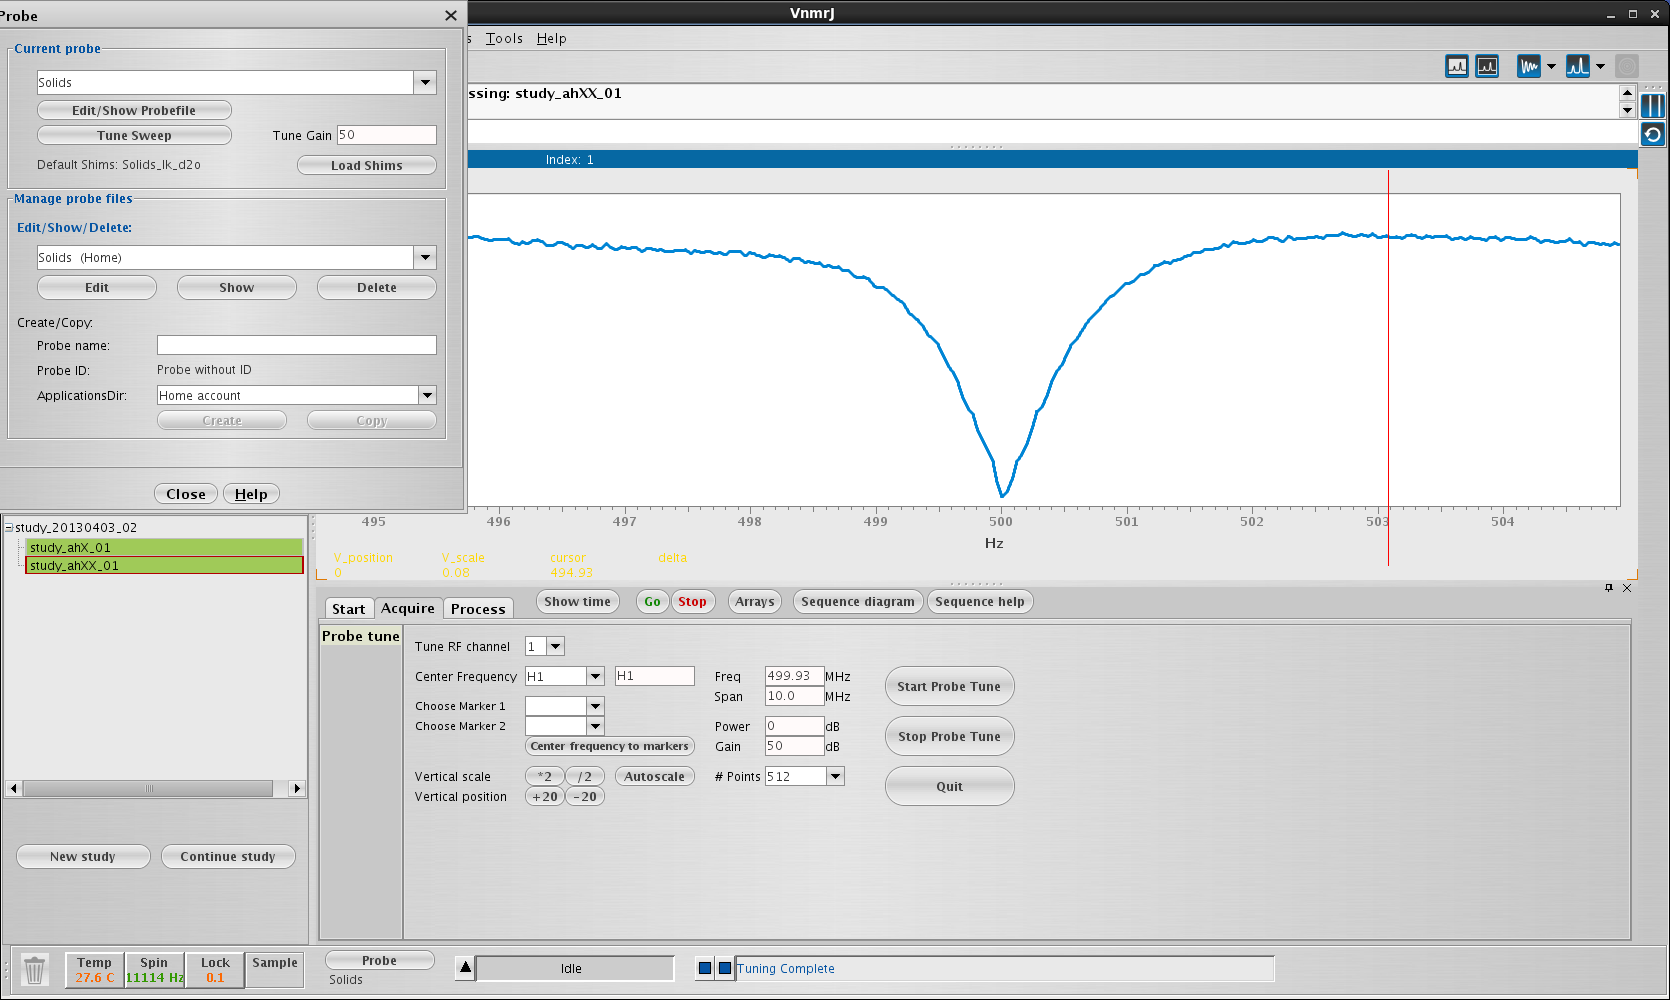Switch to the Process tab
1670x1000 pixels.
coord(478,609)
